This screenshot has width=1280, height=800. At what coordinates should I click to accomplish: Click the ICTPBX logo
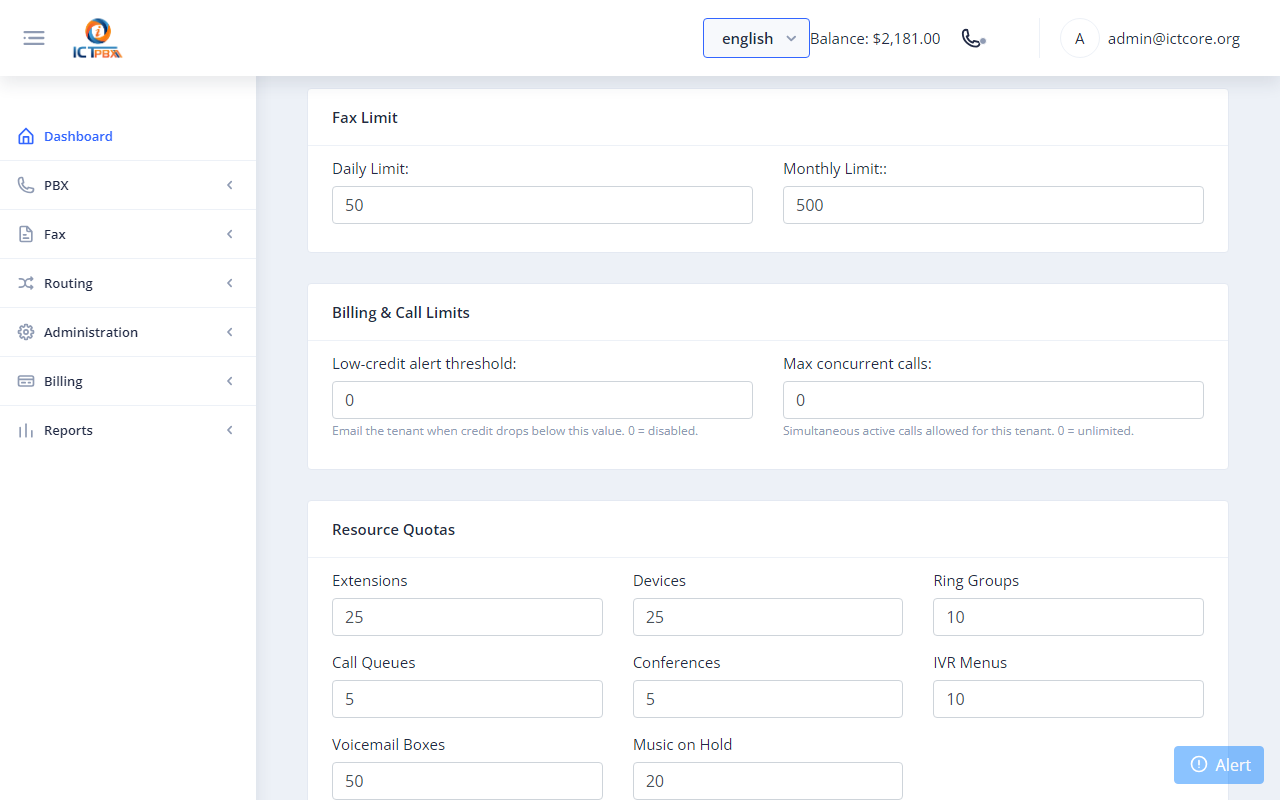[x=98, y=39]
